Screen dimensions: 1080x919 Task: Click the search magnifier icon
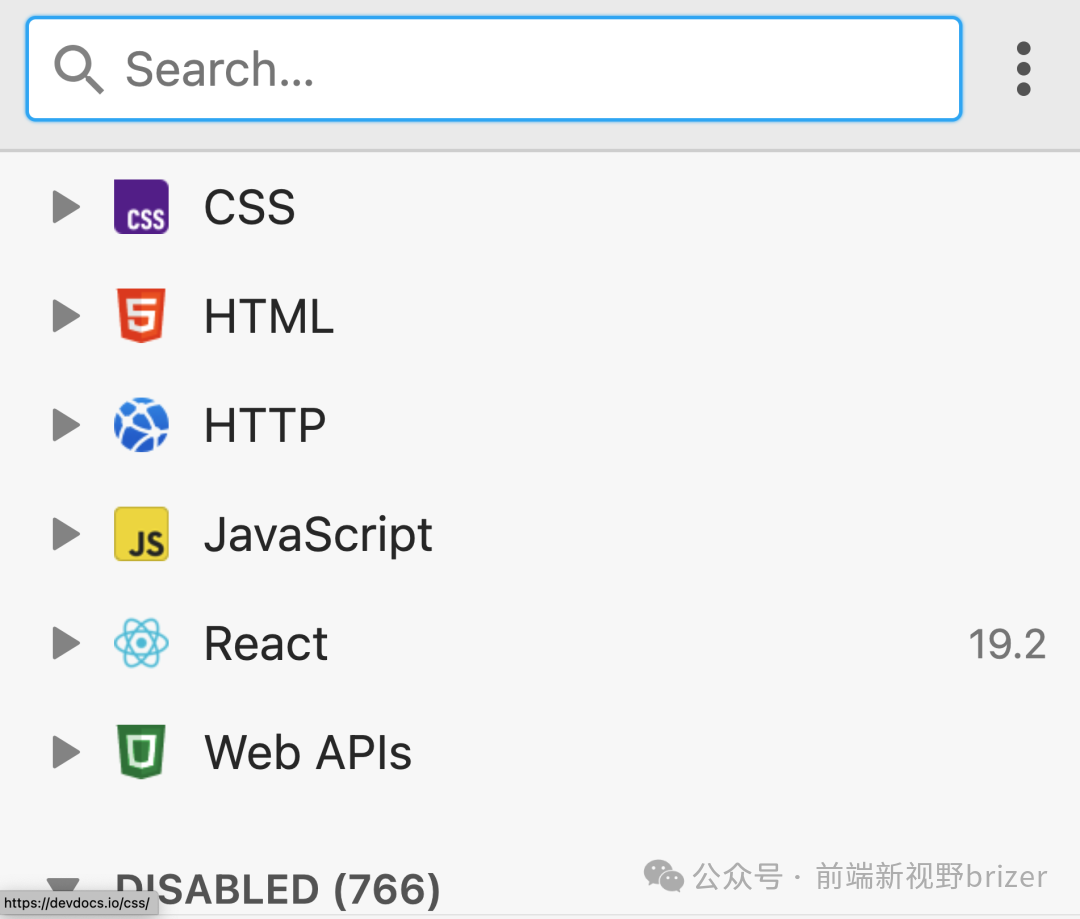click(x=79, y=70)
